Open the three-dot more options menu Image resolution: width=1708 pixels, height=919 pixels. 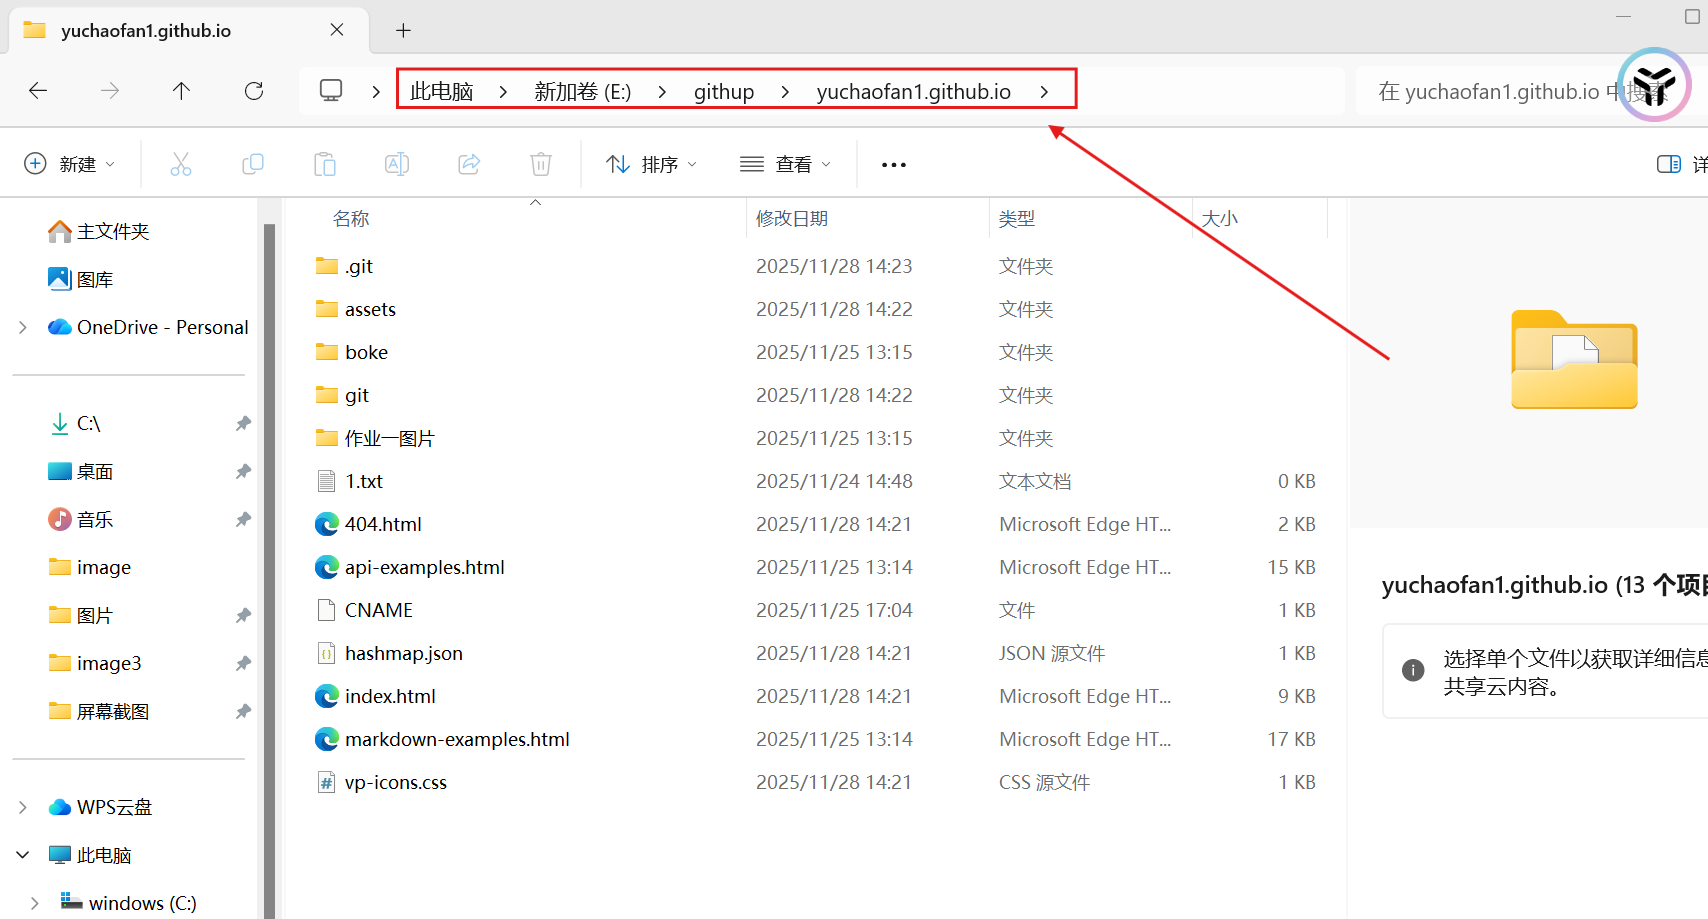coord(894,164)
